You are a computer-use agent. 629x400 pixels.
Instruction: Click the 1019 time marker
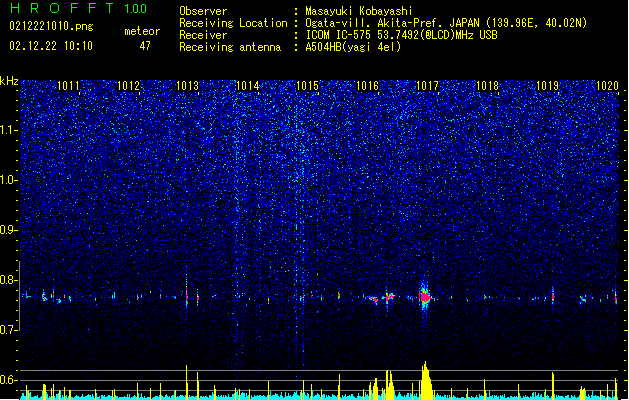(x=548, y=86)
